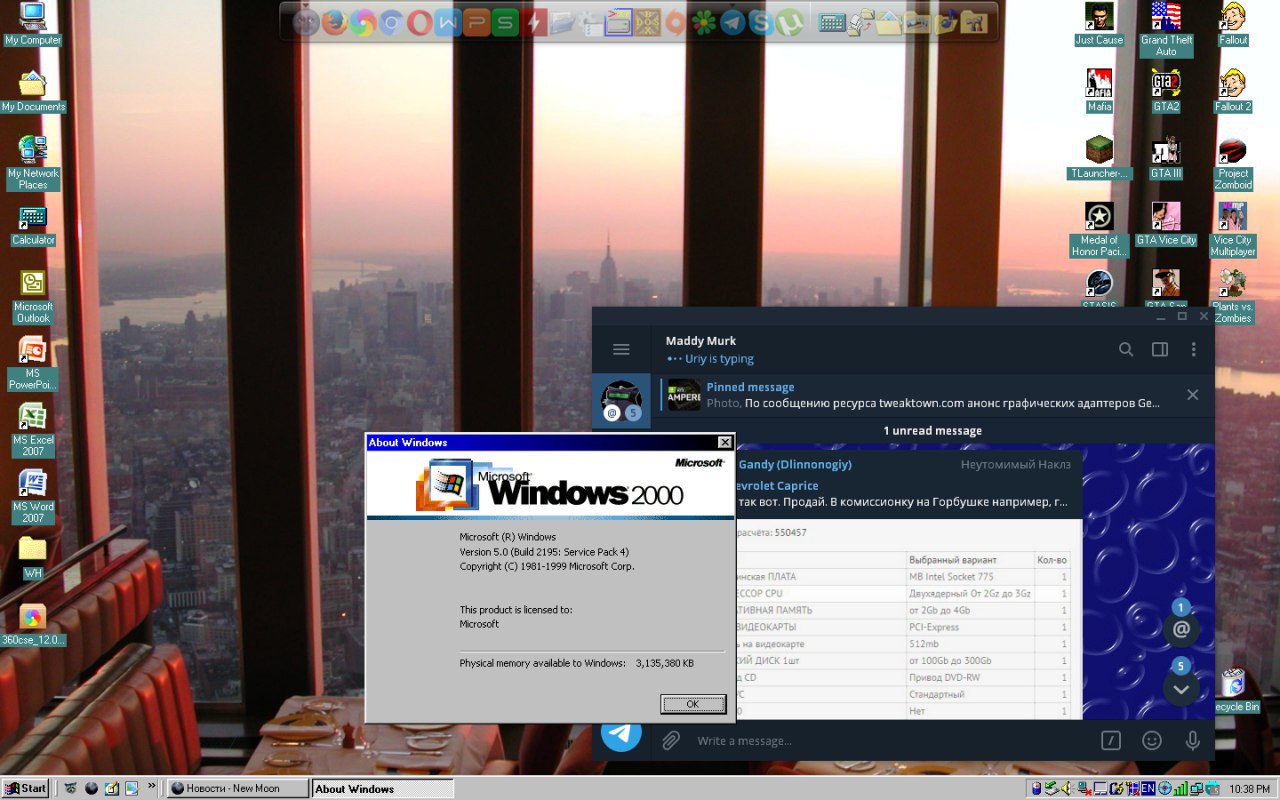This screenshot has width=1280, height=800.
Task: Launch WPS Spreadsheets green S dock icon
Action: (505, 22)
